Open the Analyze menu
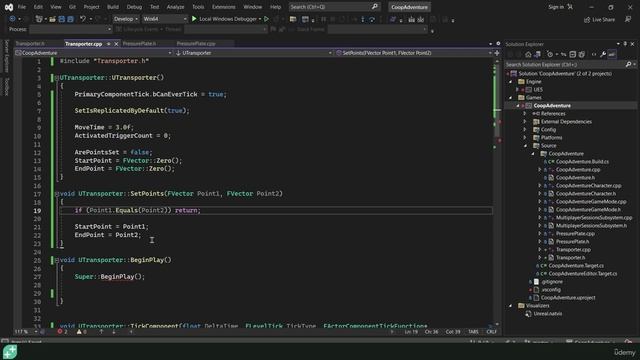Viewport: 640px width, 360px height. [176, 7]
